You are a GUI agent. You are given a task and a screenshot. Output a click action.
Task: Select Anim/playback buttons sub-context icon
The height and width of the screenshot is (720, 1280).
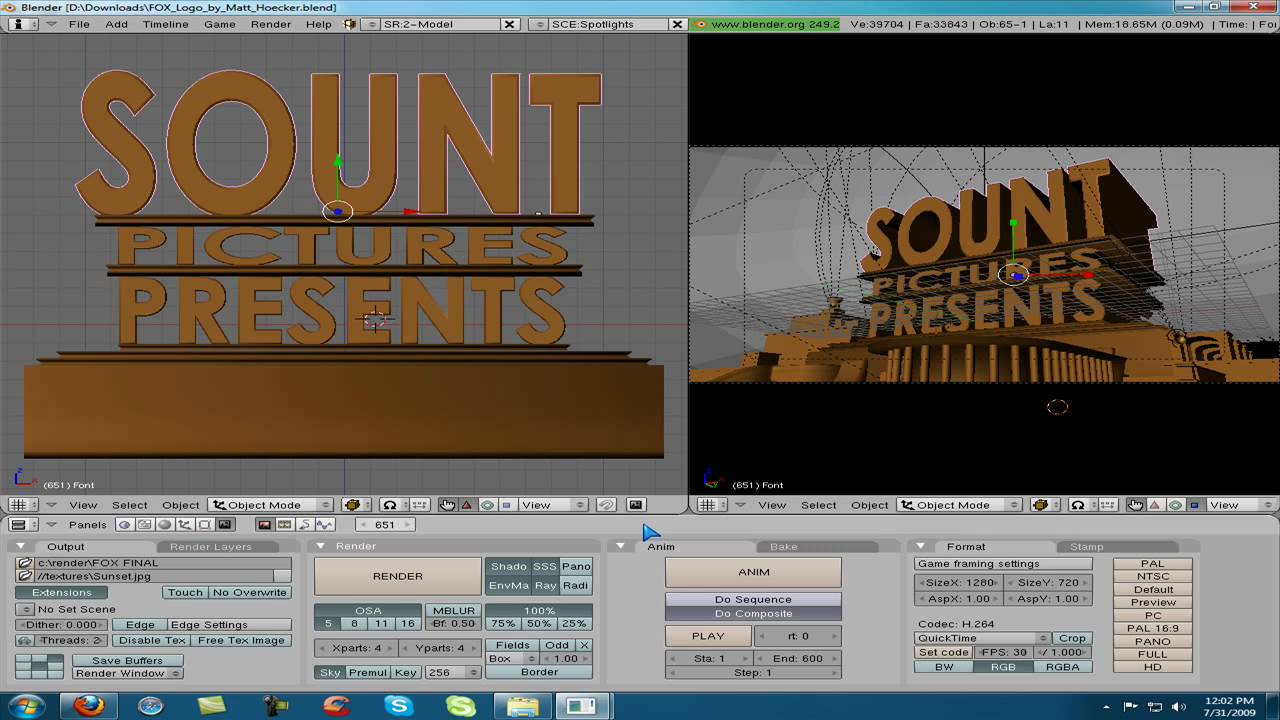tap(304, 524)
